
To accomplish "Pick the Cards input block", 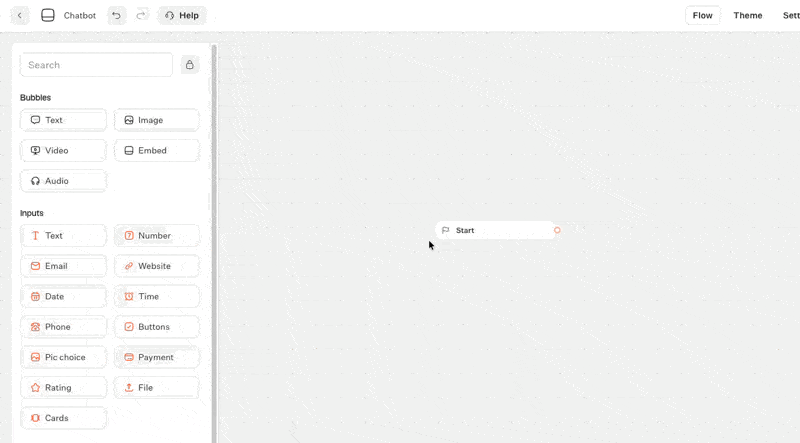I will click(x=63, y=418).
